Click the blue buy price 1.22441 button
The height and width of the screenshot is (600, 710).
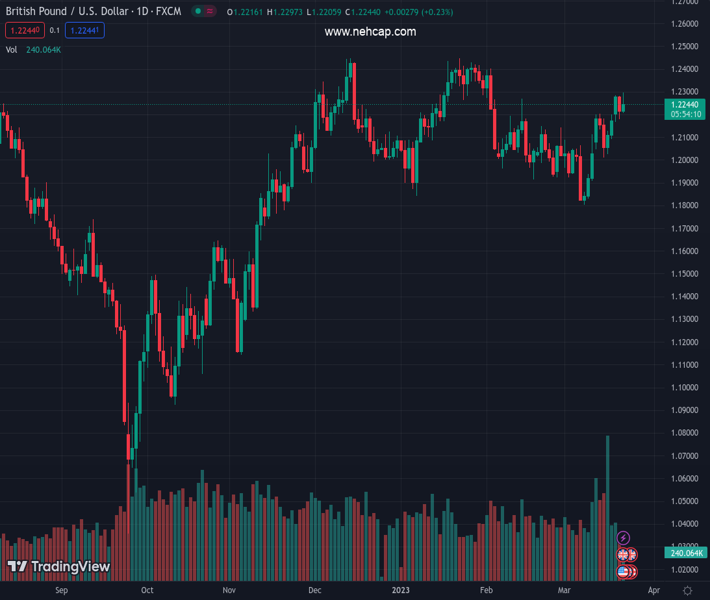(85, 31)
